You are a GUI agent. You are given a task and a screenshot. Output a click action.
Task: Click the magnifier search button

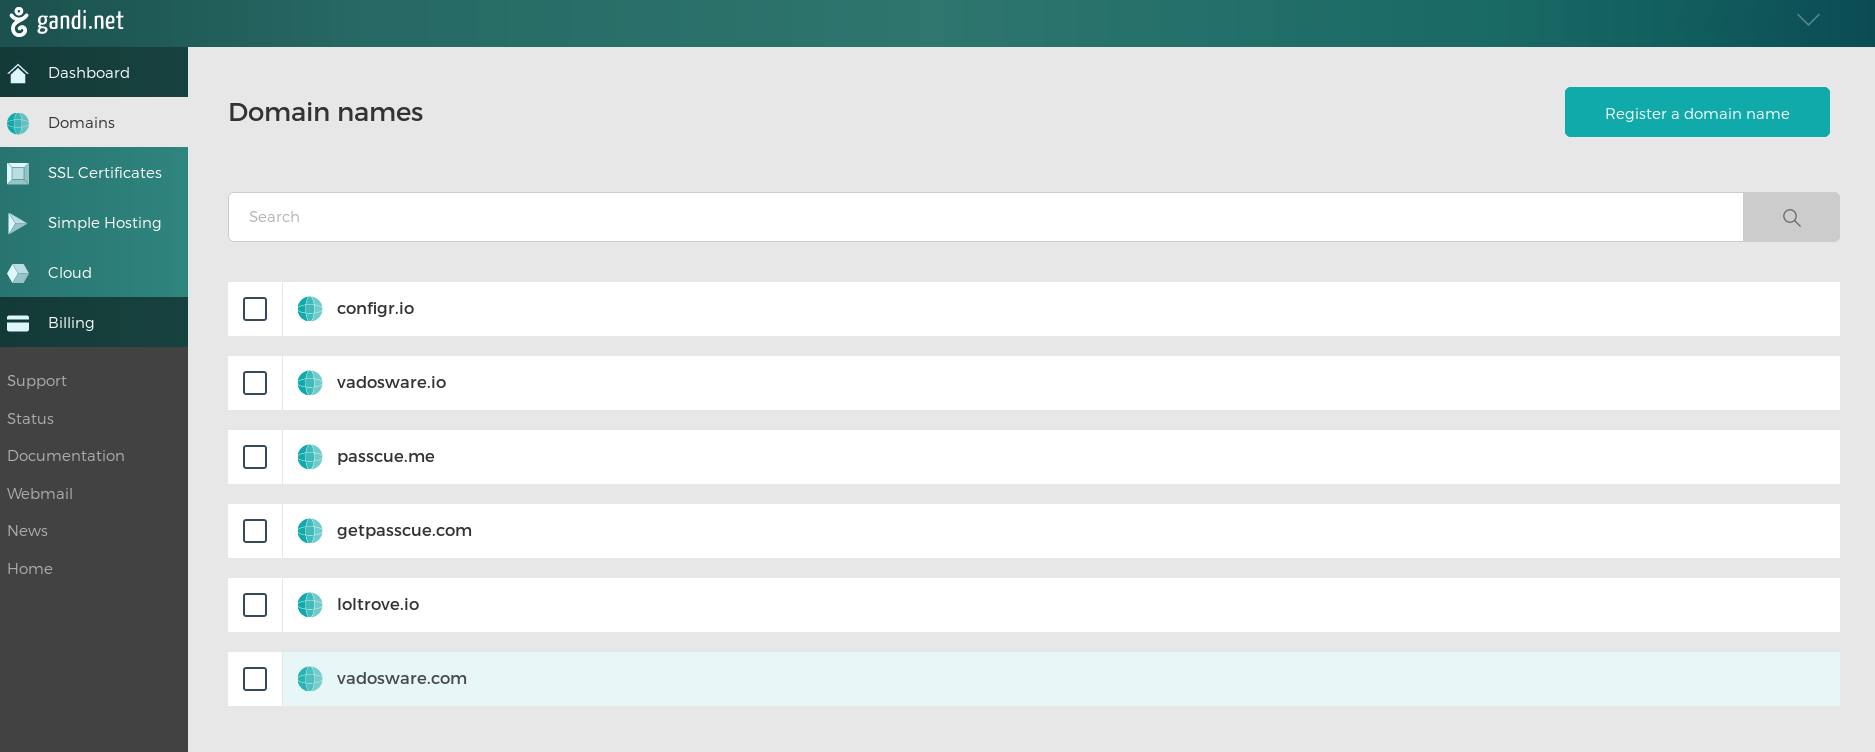[1791, 217]
